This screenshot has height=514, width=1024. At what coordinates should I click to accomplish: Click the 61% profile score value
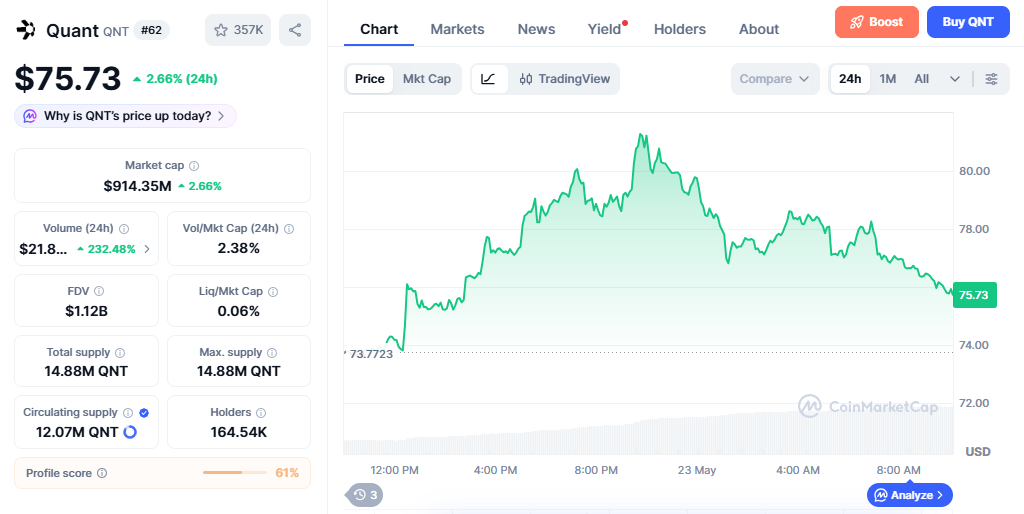coord(287,473)
